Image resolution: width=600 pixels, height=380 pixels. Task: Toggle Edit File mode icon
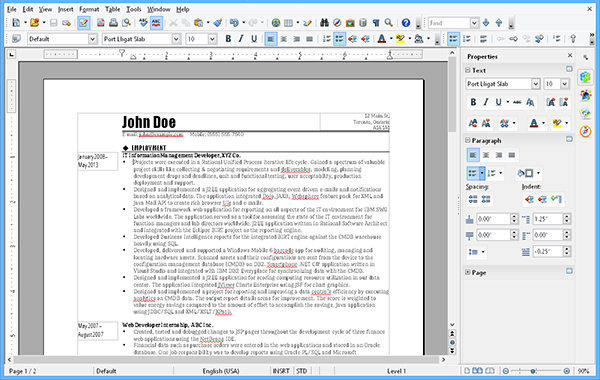click(83, 23)
